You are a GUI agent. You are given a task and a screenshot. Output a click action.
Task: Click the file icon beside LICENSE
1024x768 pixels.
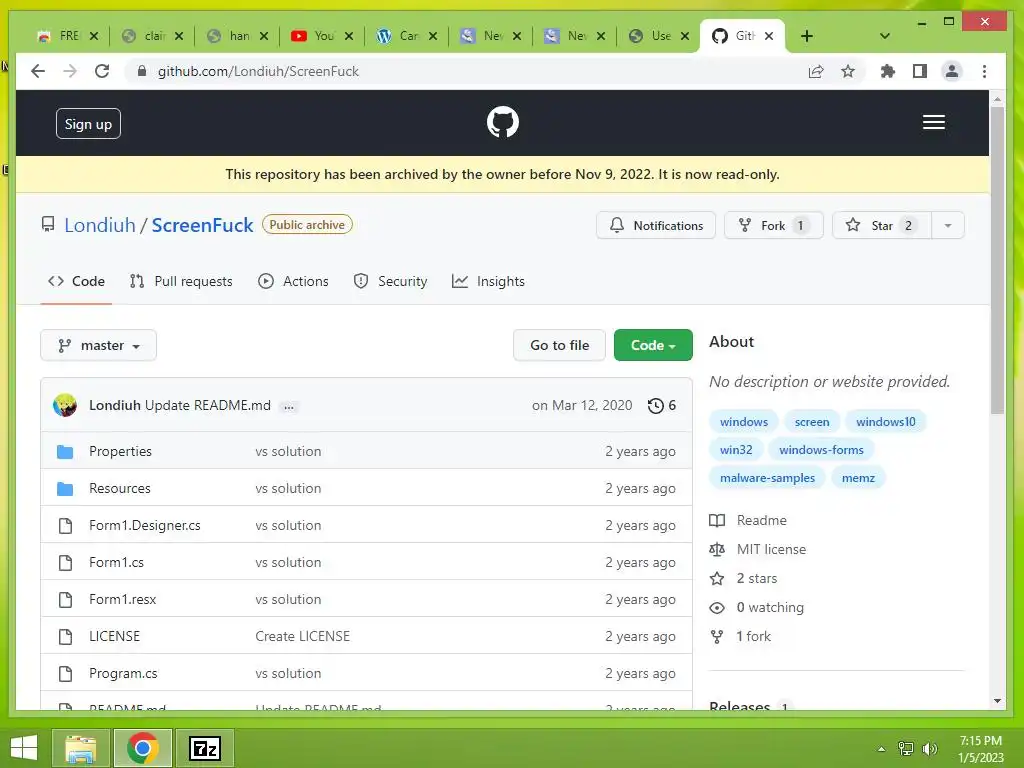tap(65, 637)
